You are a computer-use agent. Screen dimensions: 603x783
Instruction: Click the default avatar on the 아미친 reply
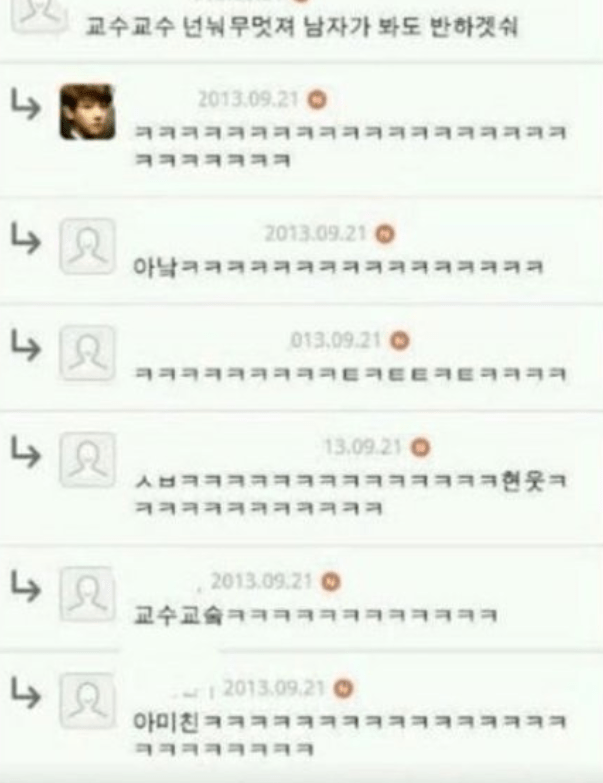coord(87,701)
